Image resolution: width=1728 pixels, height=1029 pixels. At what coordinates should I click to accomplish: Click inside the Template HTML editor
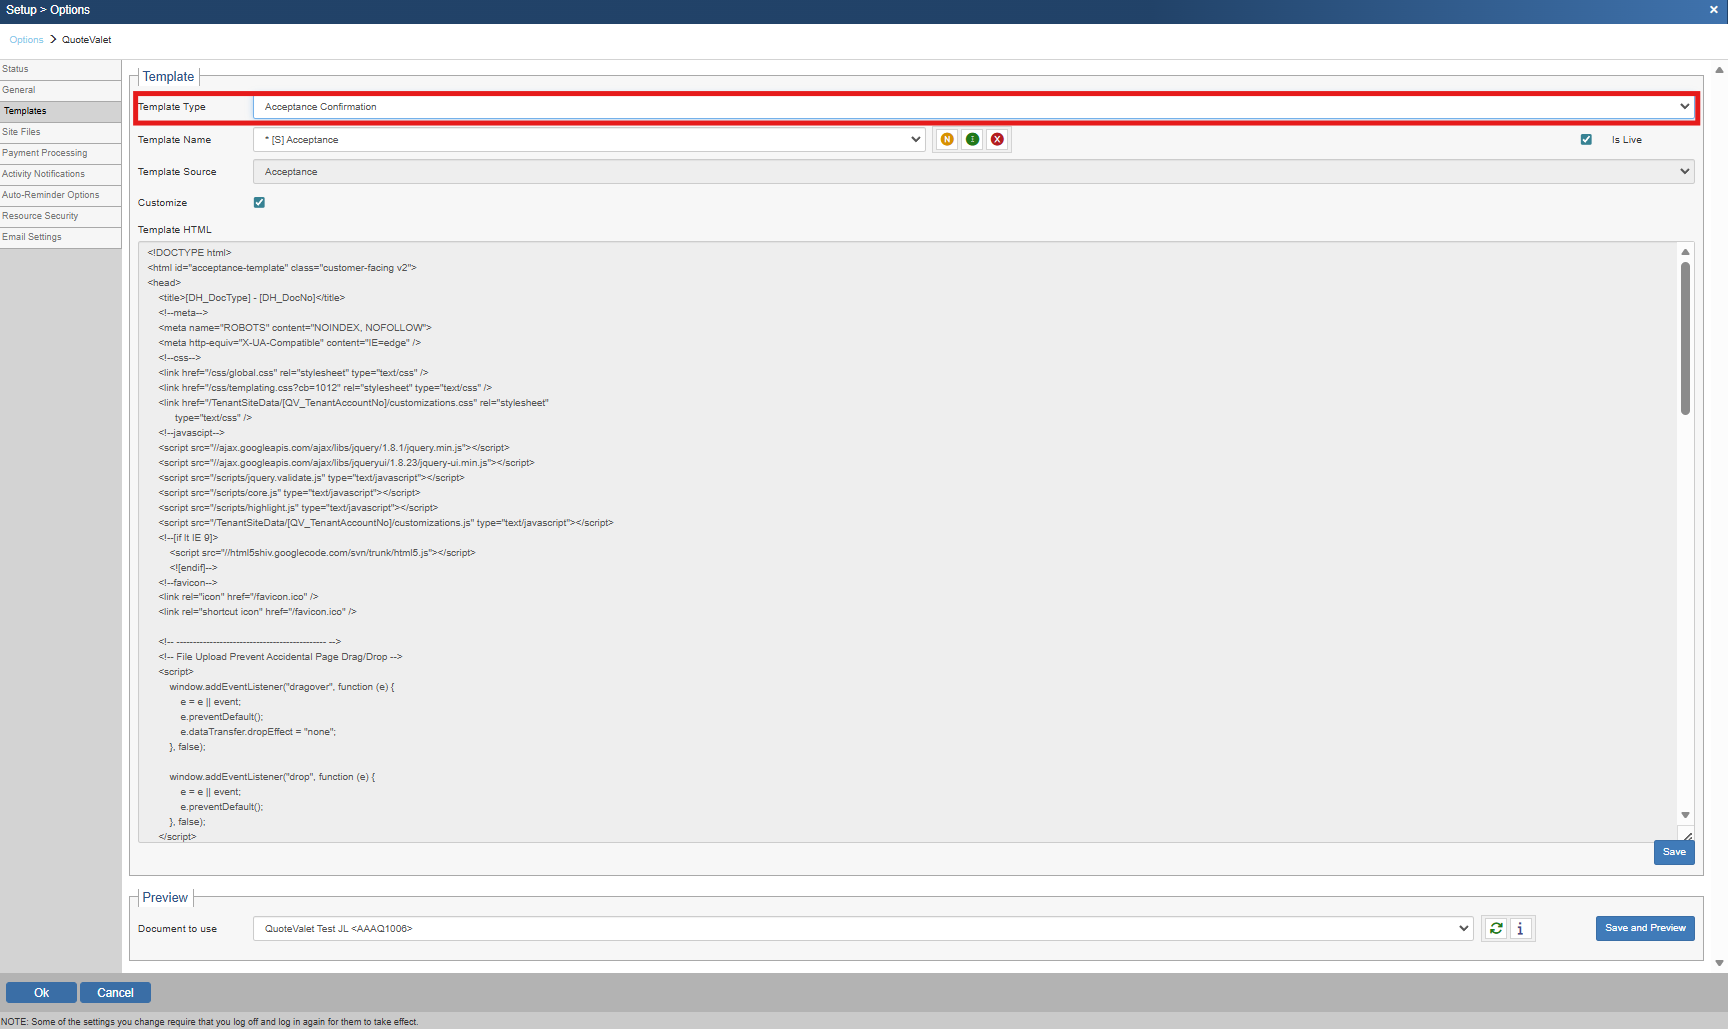point(900,540)
